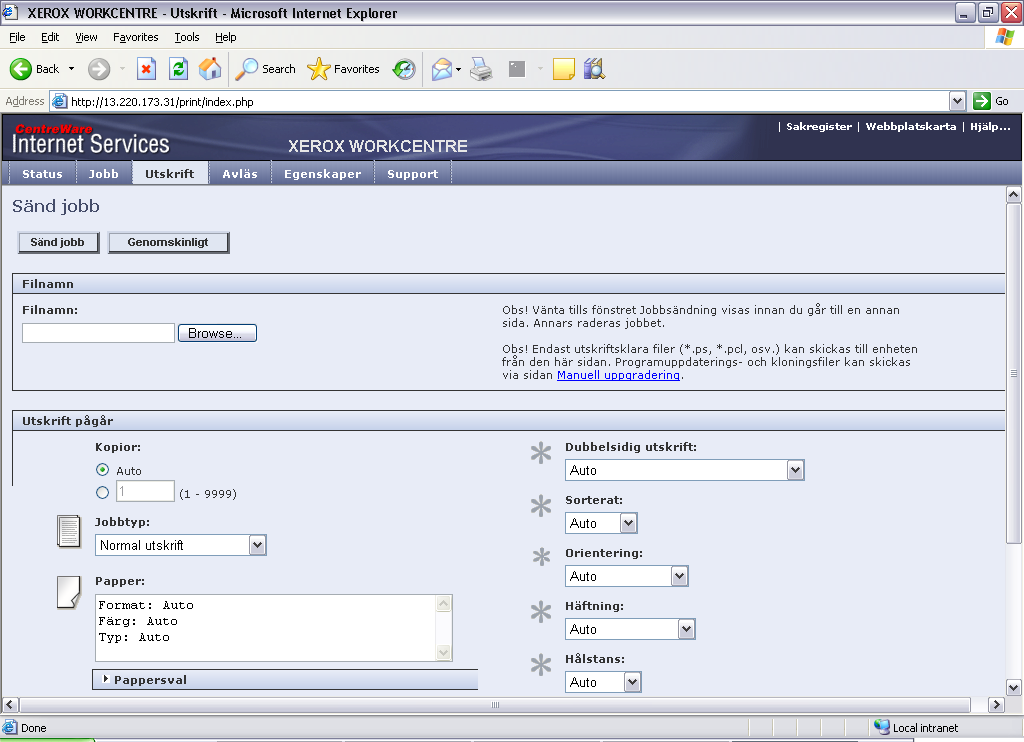This screenshot has width=1024, height=742.
Task: Open the Tools menu
Action: tap(187, 37)
